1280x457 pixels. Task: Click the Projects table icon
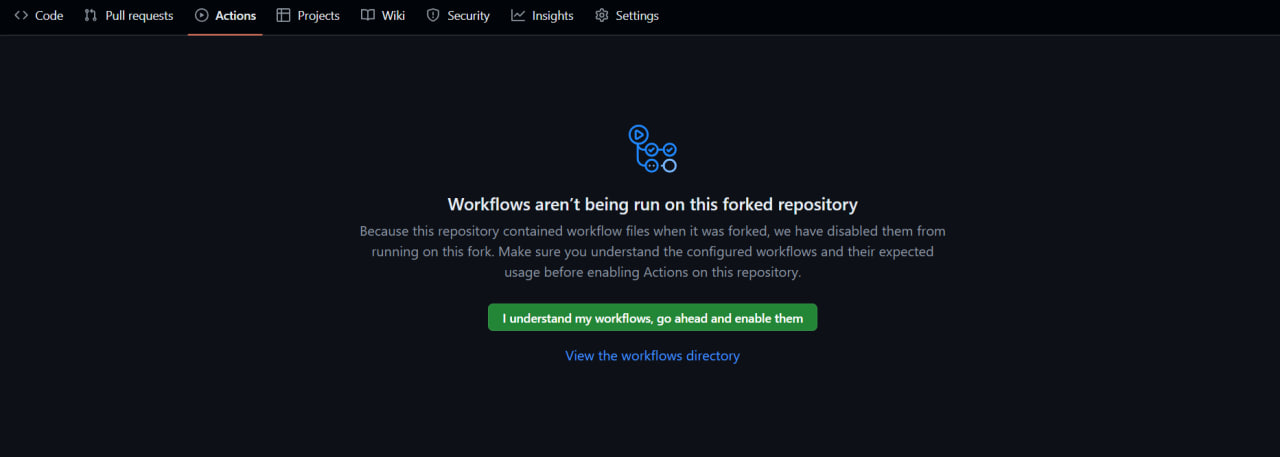tap(284, 16)
